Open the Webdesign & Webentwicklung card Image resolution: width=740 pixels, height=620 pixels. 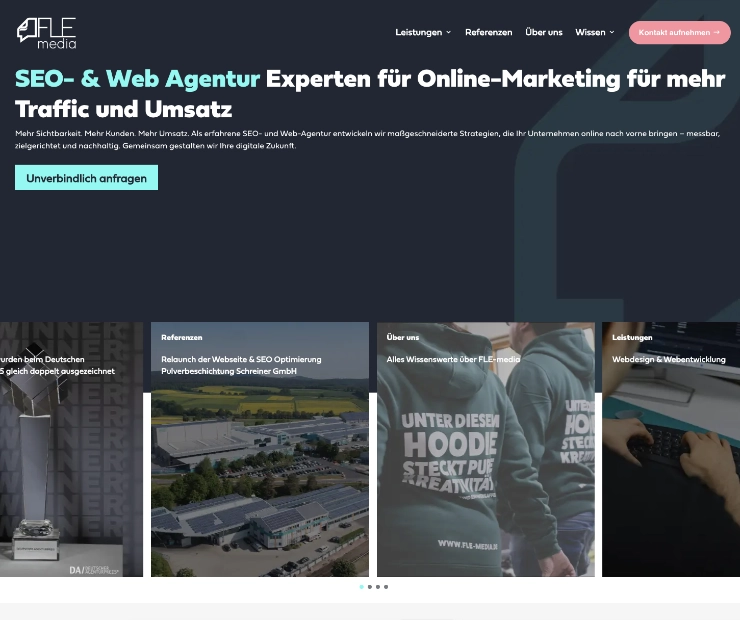pyautogui.click(x=671, y=449)
